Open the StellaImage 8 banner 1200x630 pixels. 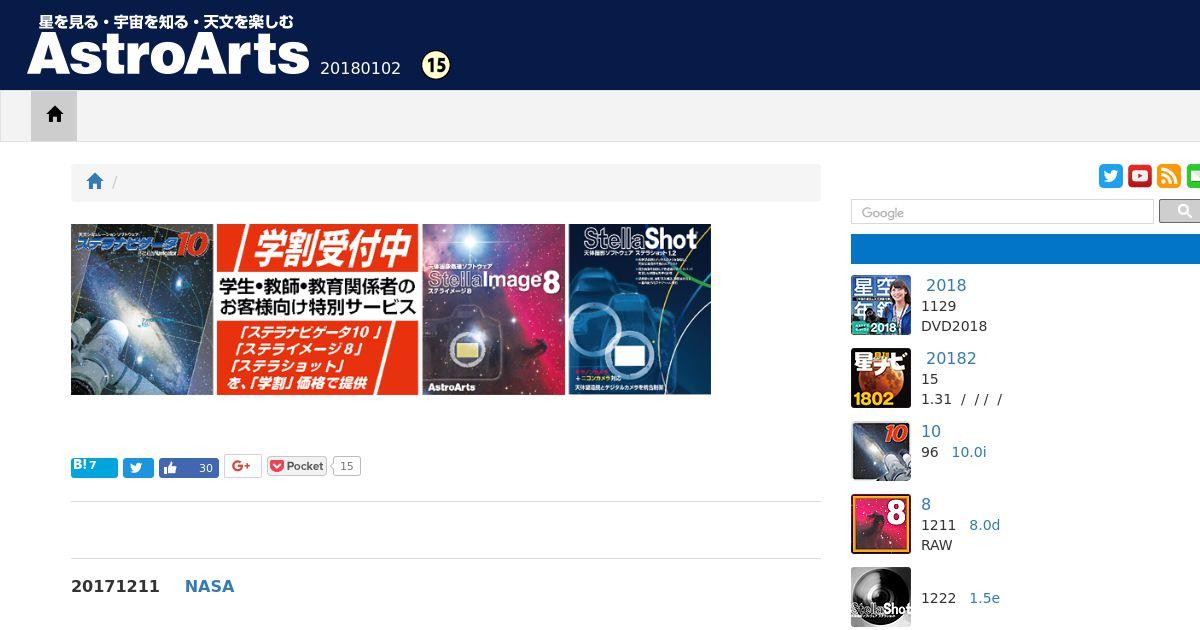click(x=494, y=309)
